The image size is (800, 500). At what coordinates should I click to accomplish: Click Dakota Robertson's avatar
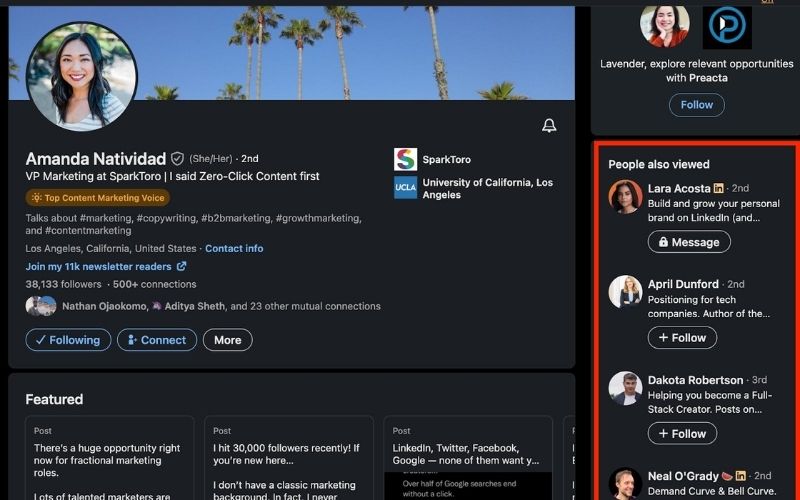[x=625, y=388]
